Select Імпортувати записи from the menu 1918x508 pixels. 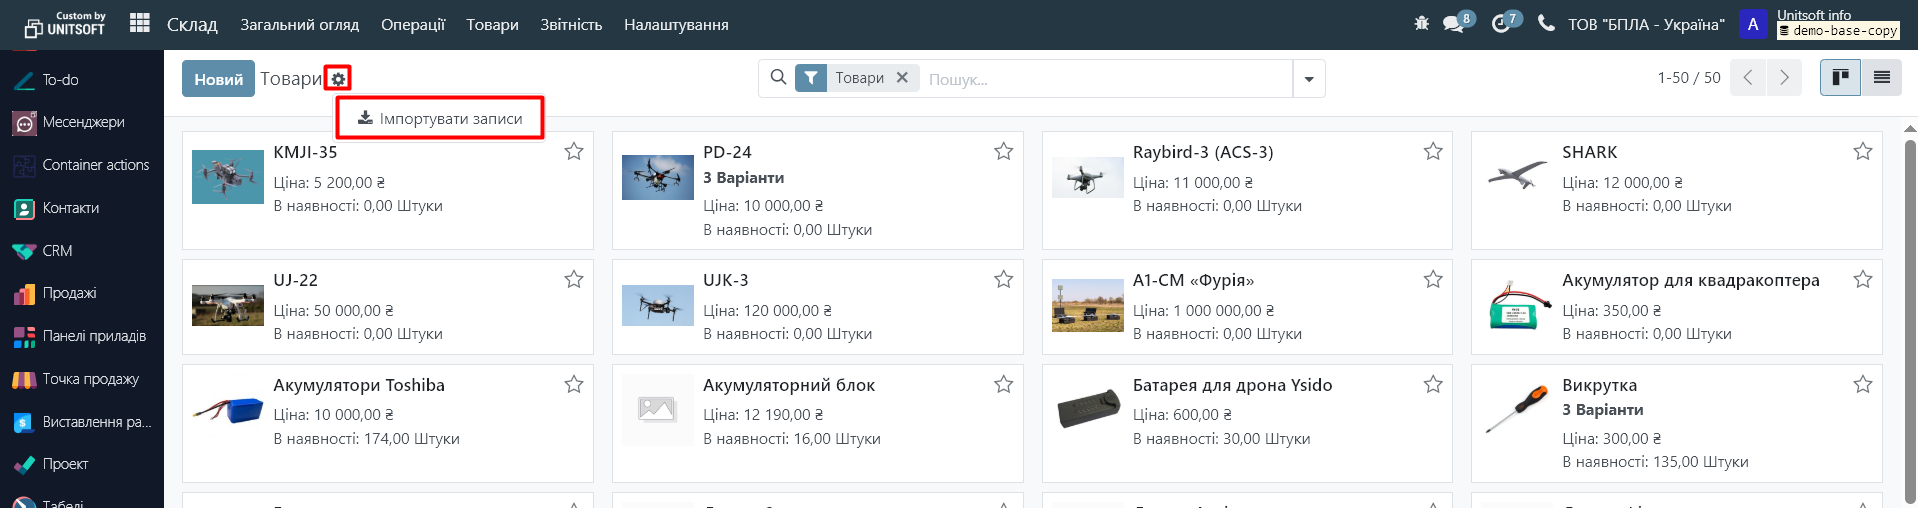(x=440, y=118)
